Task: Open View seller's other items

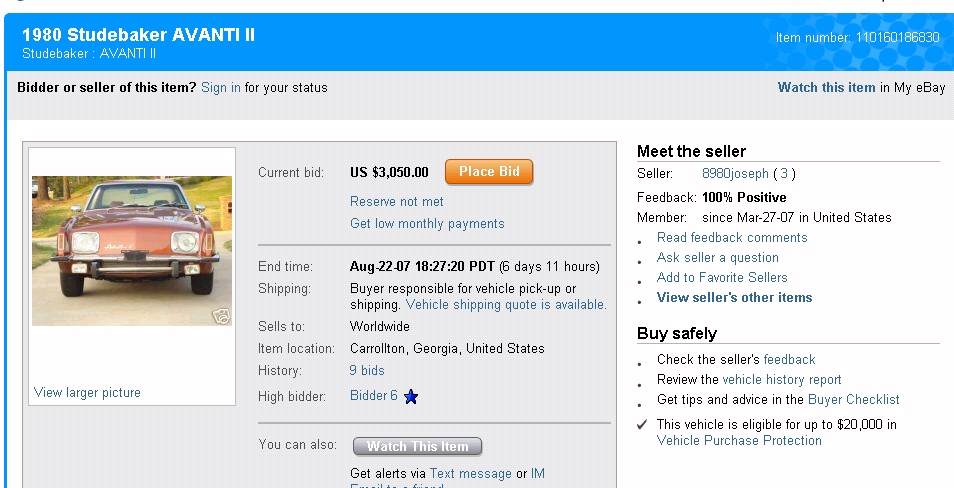Action: click(x=734, y=297)
